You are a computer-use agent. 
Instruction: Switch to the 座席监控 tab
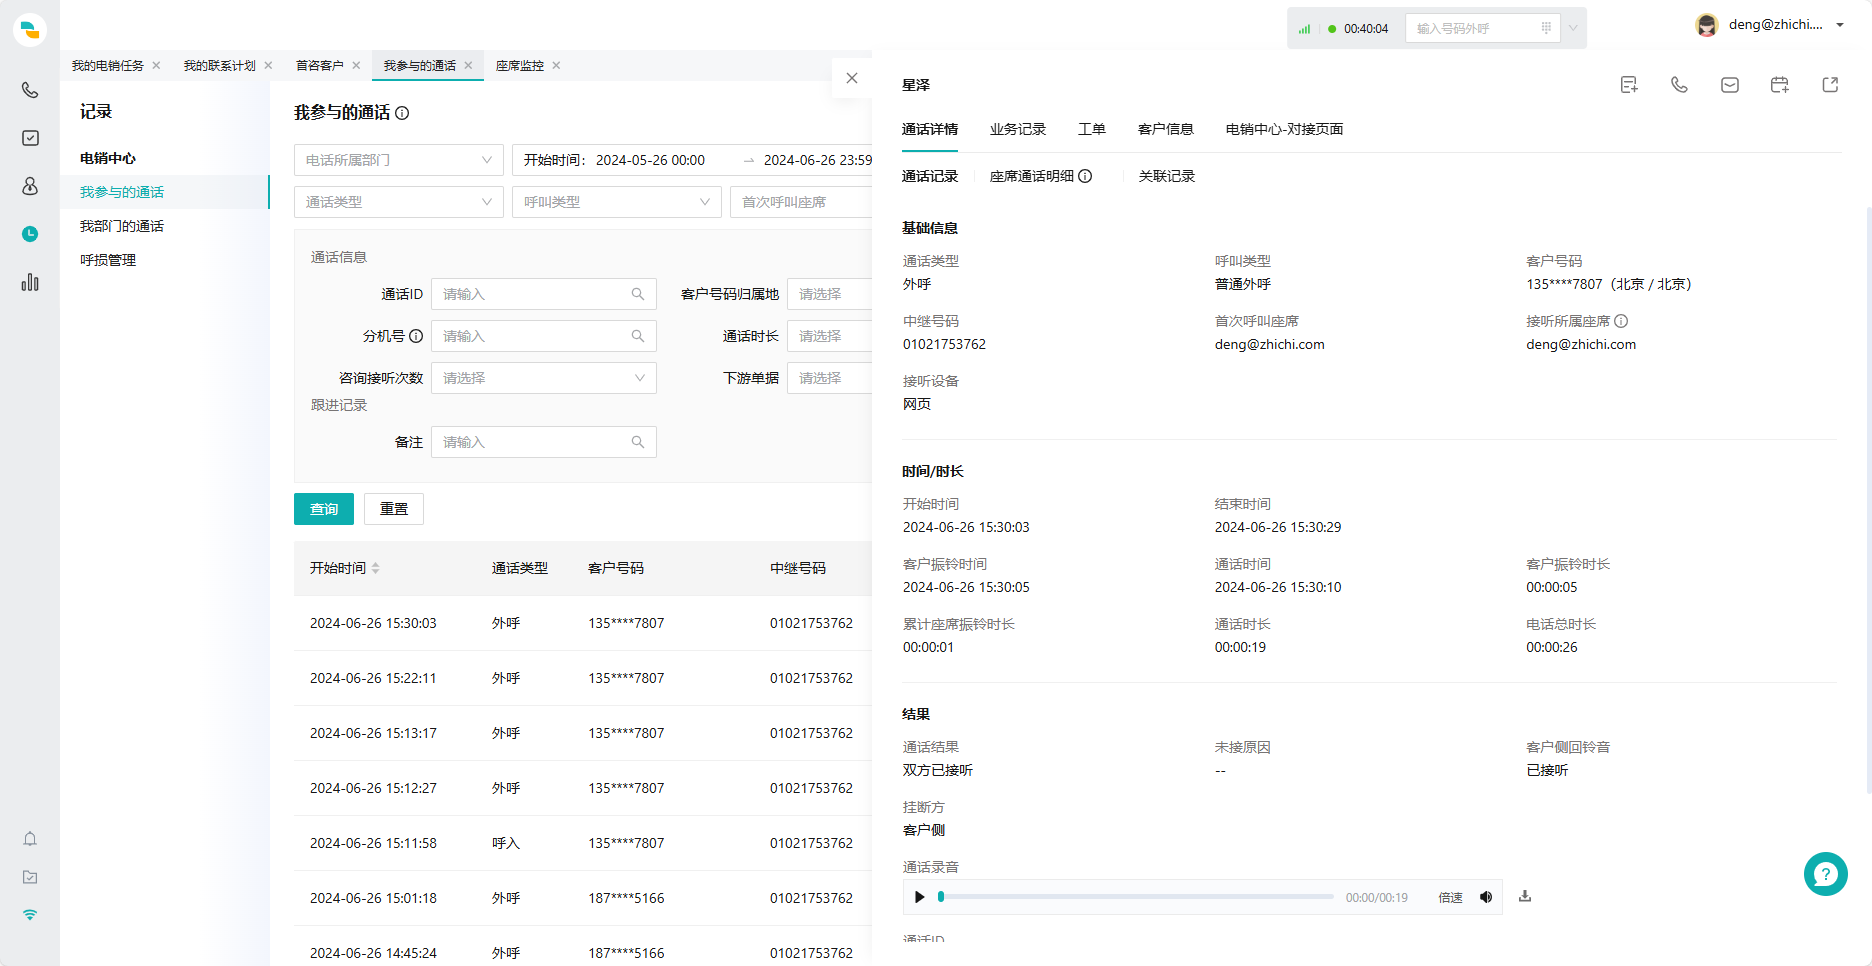519,65
